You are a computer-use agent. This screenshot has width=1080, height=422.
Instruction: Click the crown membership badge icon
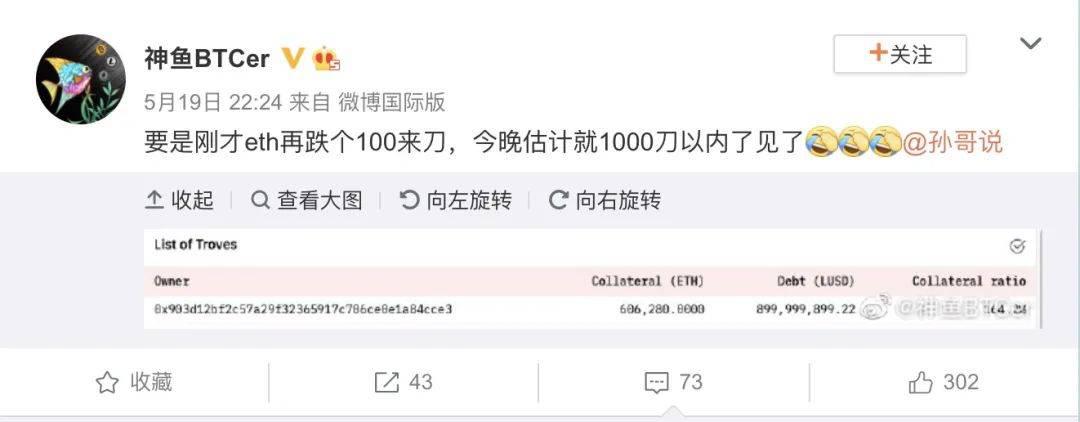click(326, 59)
